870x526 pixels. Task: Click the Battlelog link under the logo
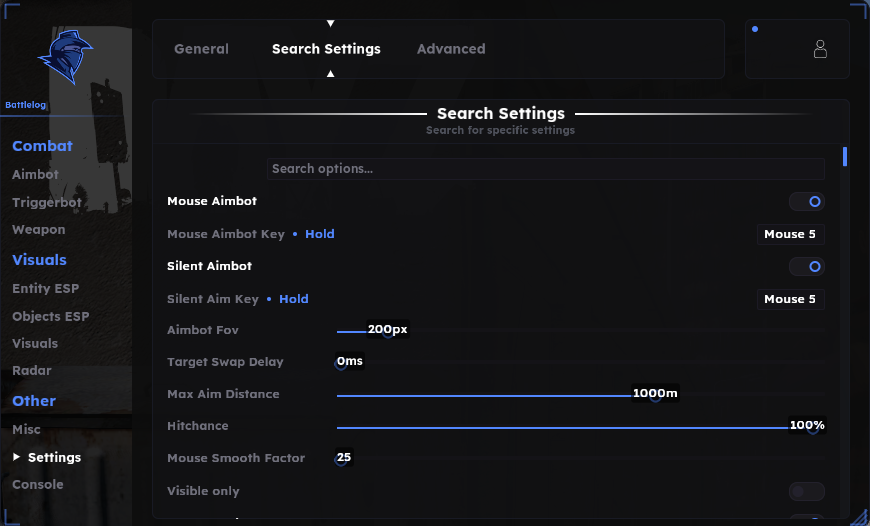pyautogui.click(x=26, y=105)
